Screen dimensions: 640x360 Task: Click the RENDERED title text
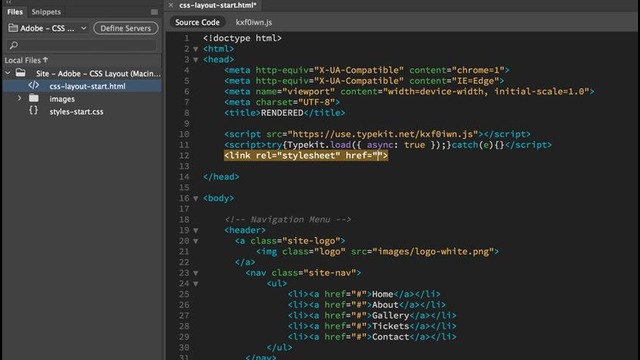[282, 113]
